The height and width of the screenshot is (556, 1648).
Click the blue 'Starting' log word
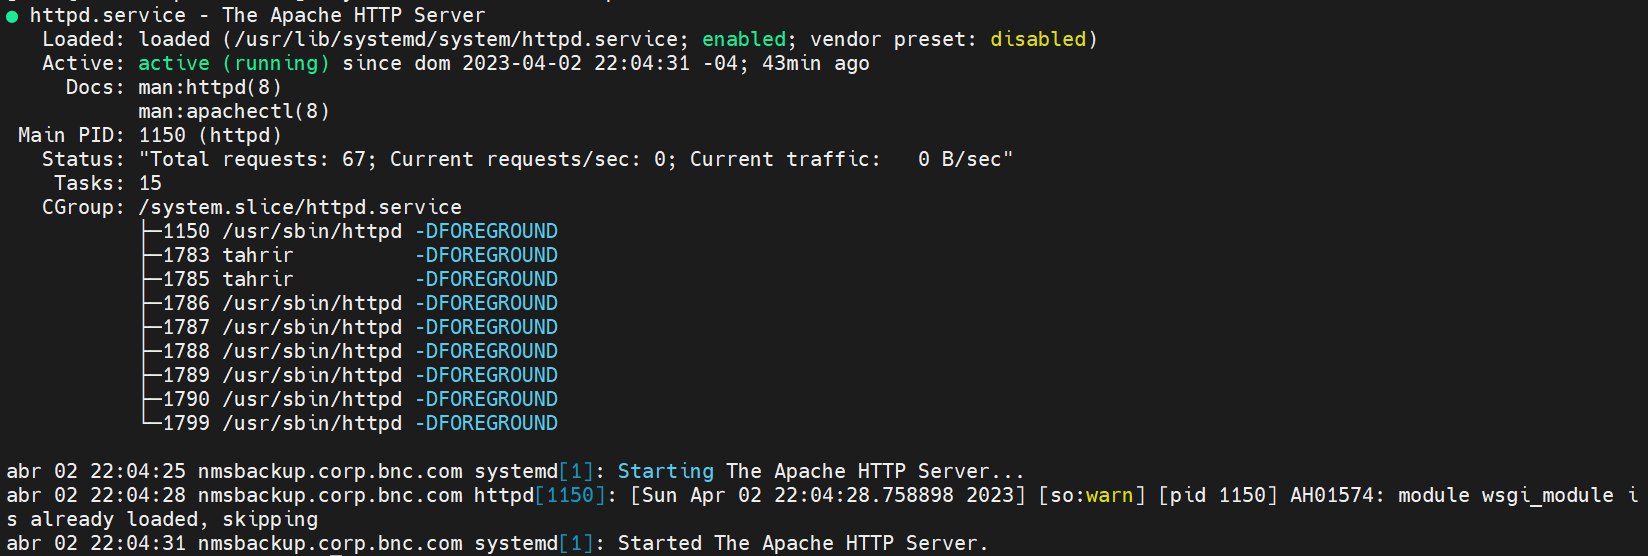665,471
